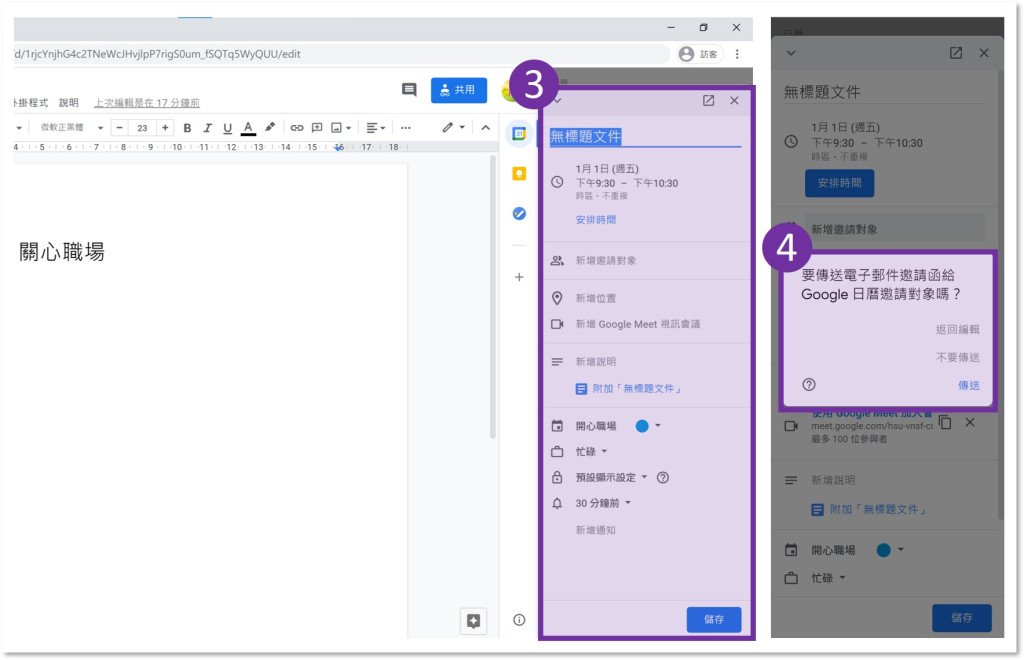Choose the blue event color swatch

642,426
